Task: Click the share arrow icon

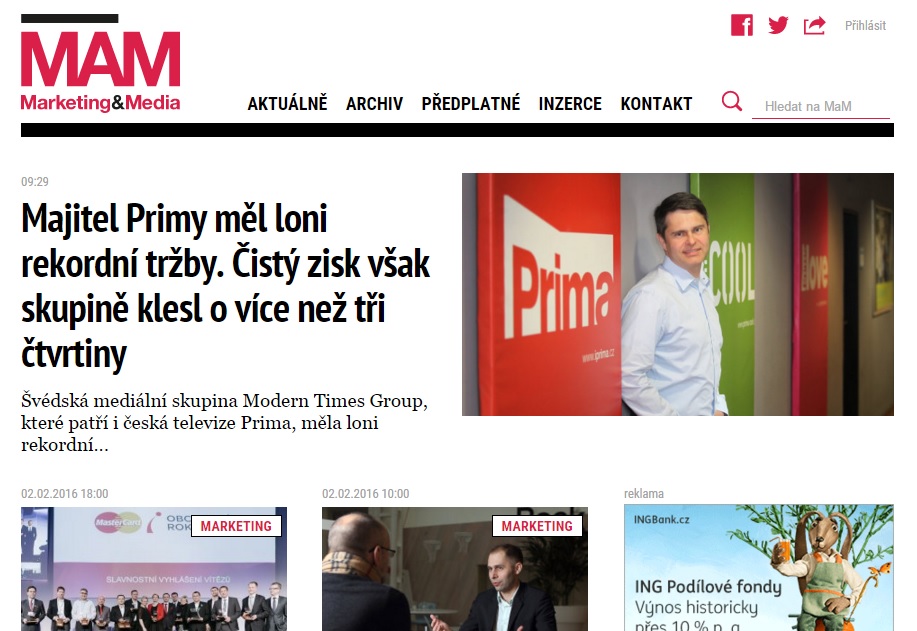Action: (x=814, y=25)
